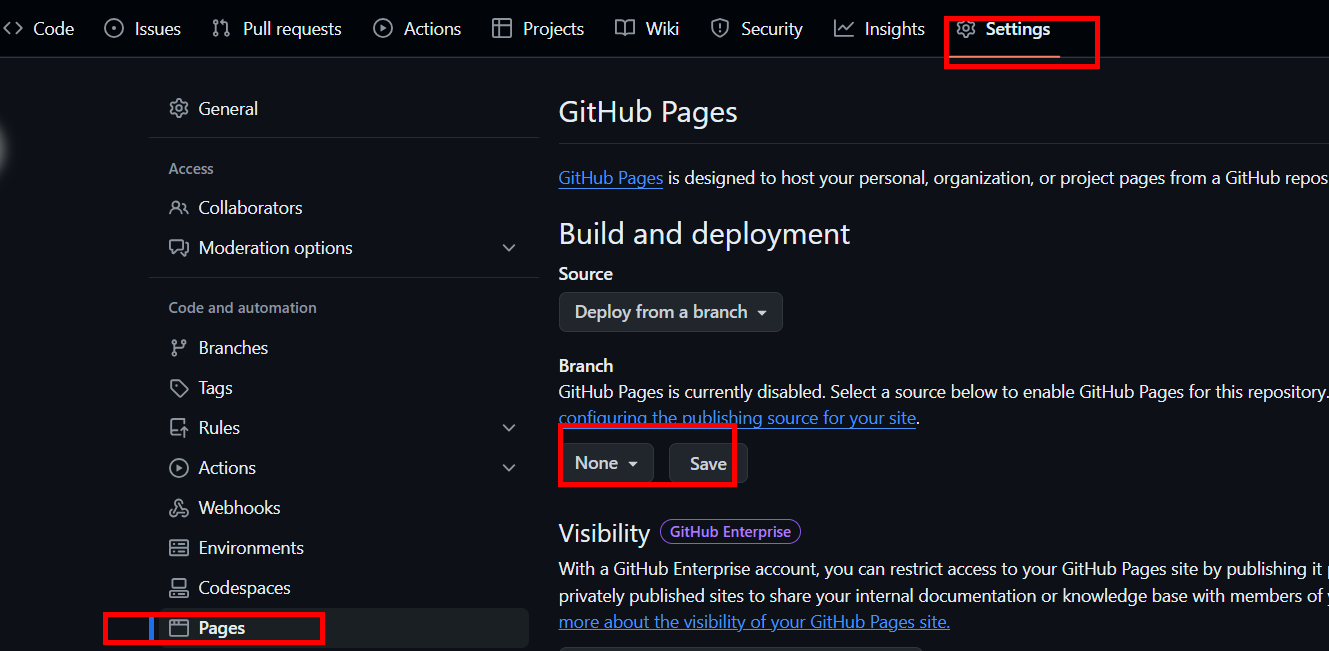Click the Branches git-branch icon
This screenshot has width=1329, height=651.
179,348
